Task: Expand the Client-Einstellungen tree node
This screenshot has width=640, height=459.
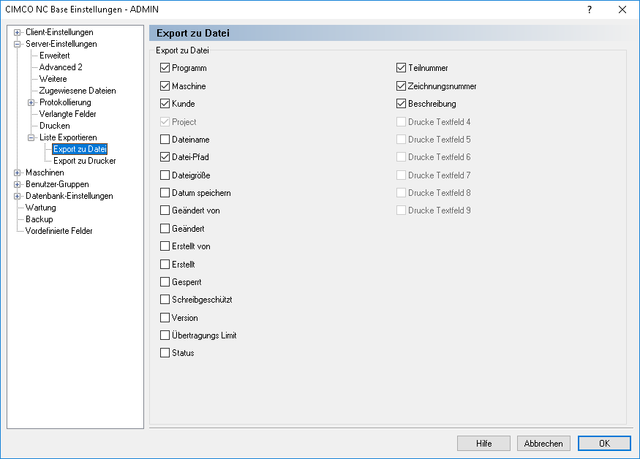Action: [17, 32]
